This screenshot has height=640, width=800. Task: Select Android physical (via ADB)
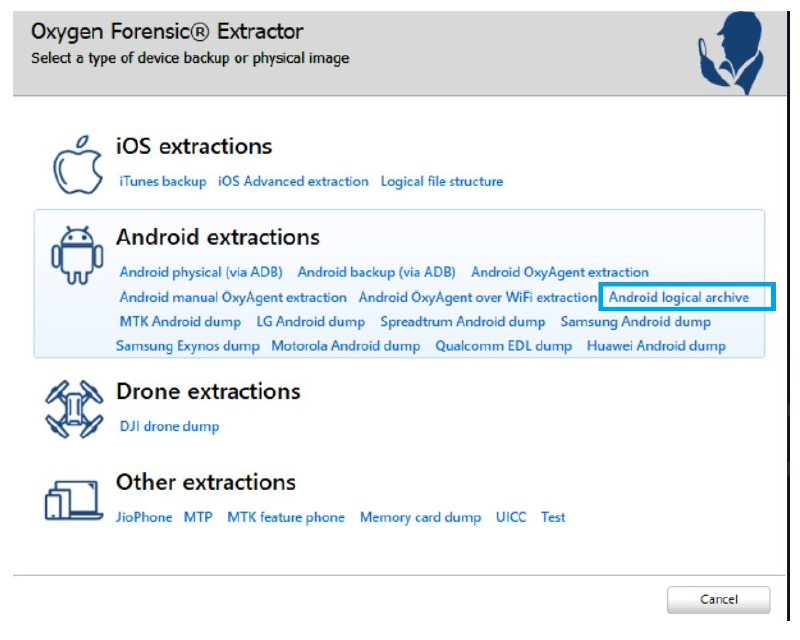[x=201, y=272]
